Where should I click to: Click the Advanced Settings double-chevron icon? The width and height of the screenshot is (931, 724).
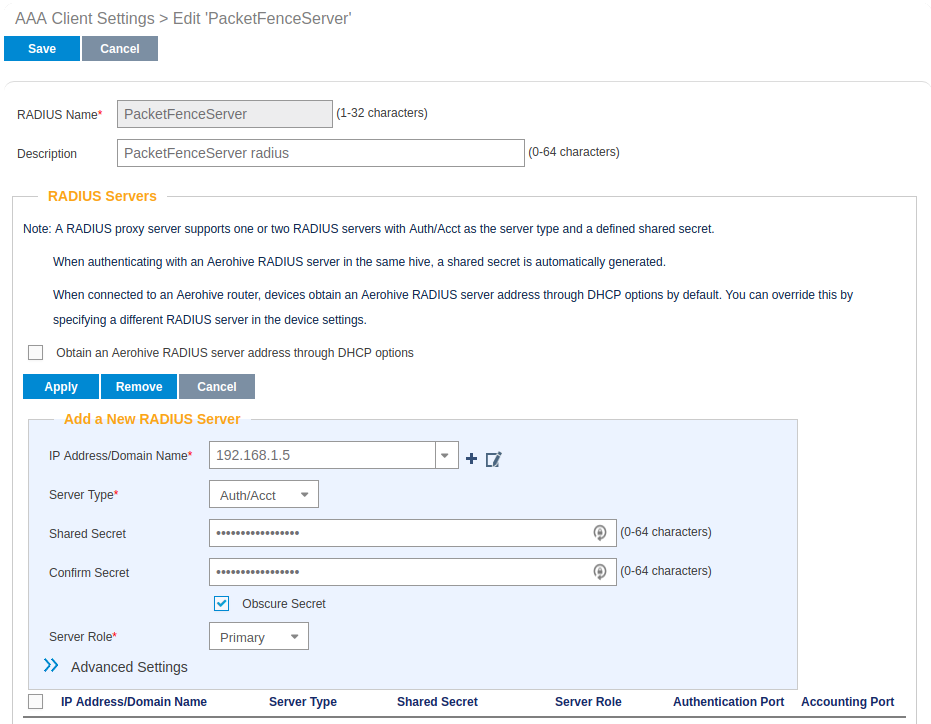pos(50,665)
